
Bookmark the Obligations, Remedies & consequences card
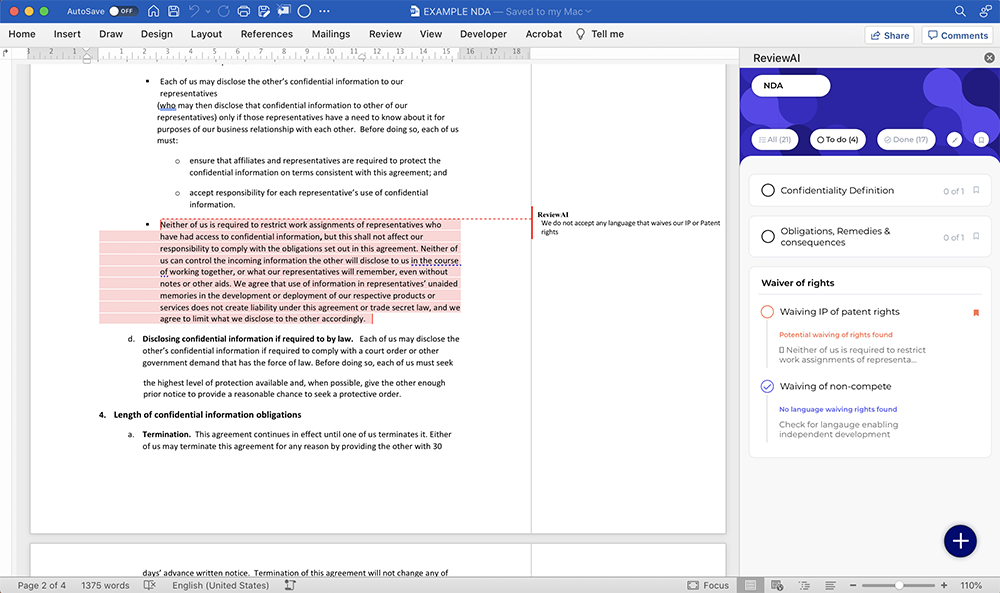coord(976,236)
